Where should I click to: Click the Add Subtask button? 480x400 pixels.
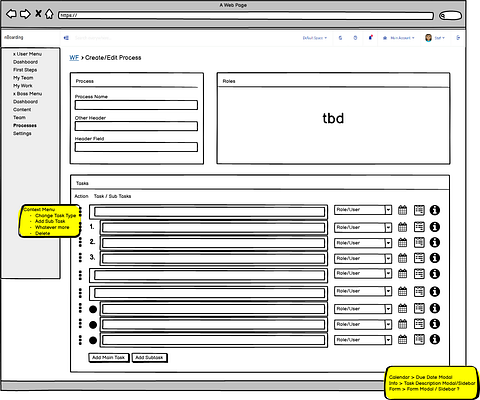[149, 357]
